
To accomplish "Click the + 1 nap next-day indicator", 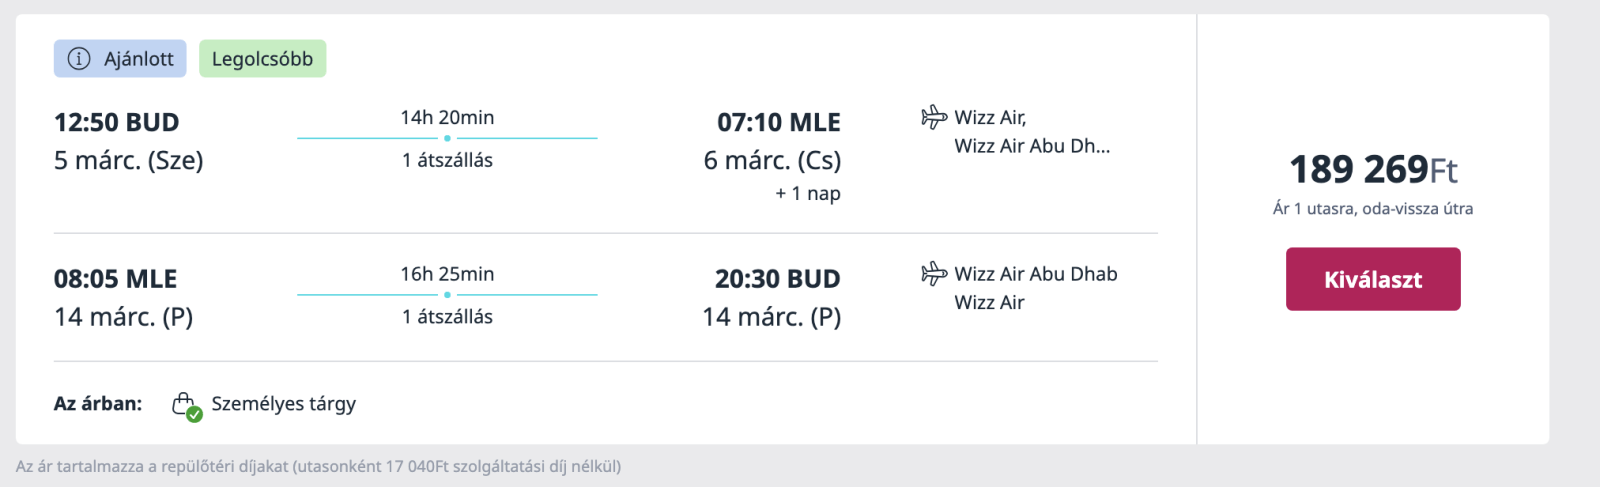I will tap(808, 194).
